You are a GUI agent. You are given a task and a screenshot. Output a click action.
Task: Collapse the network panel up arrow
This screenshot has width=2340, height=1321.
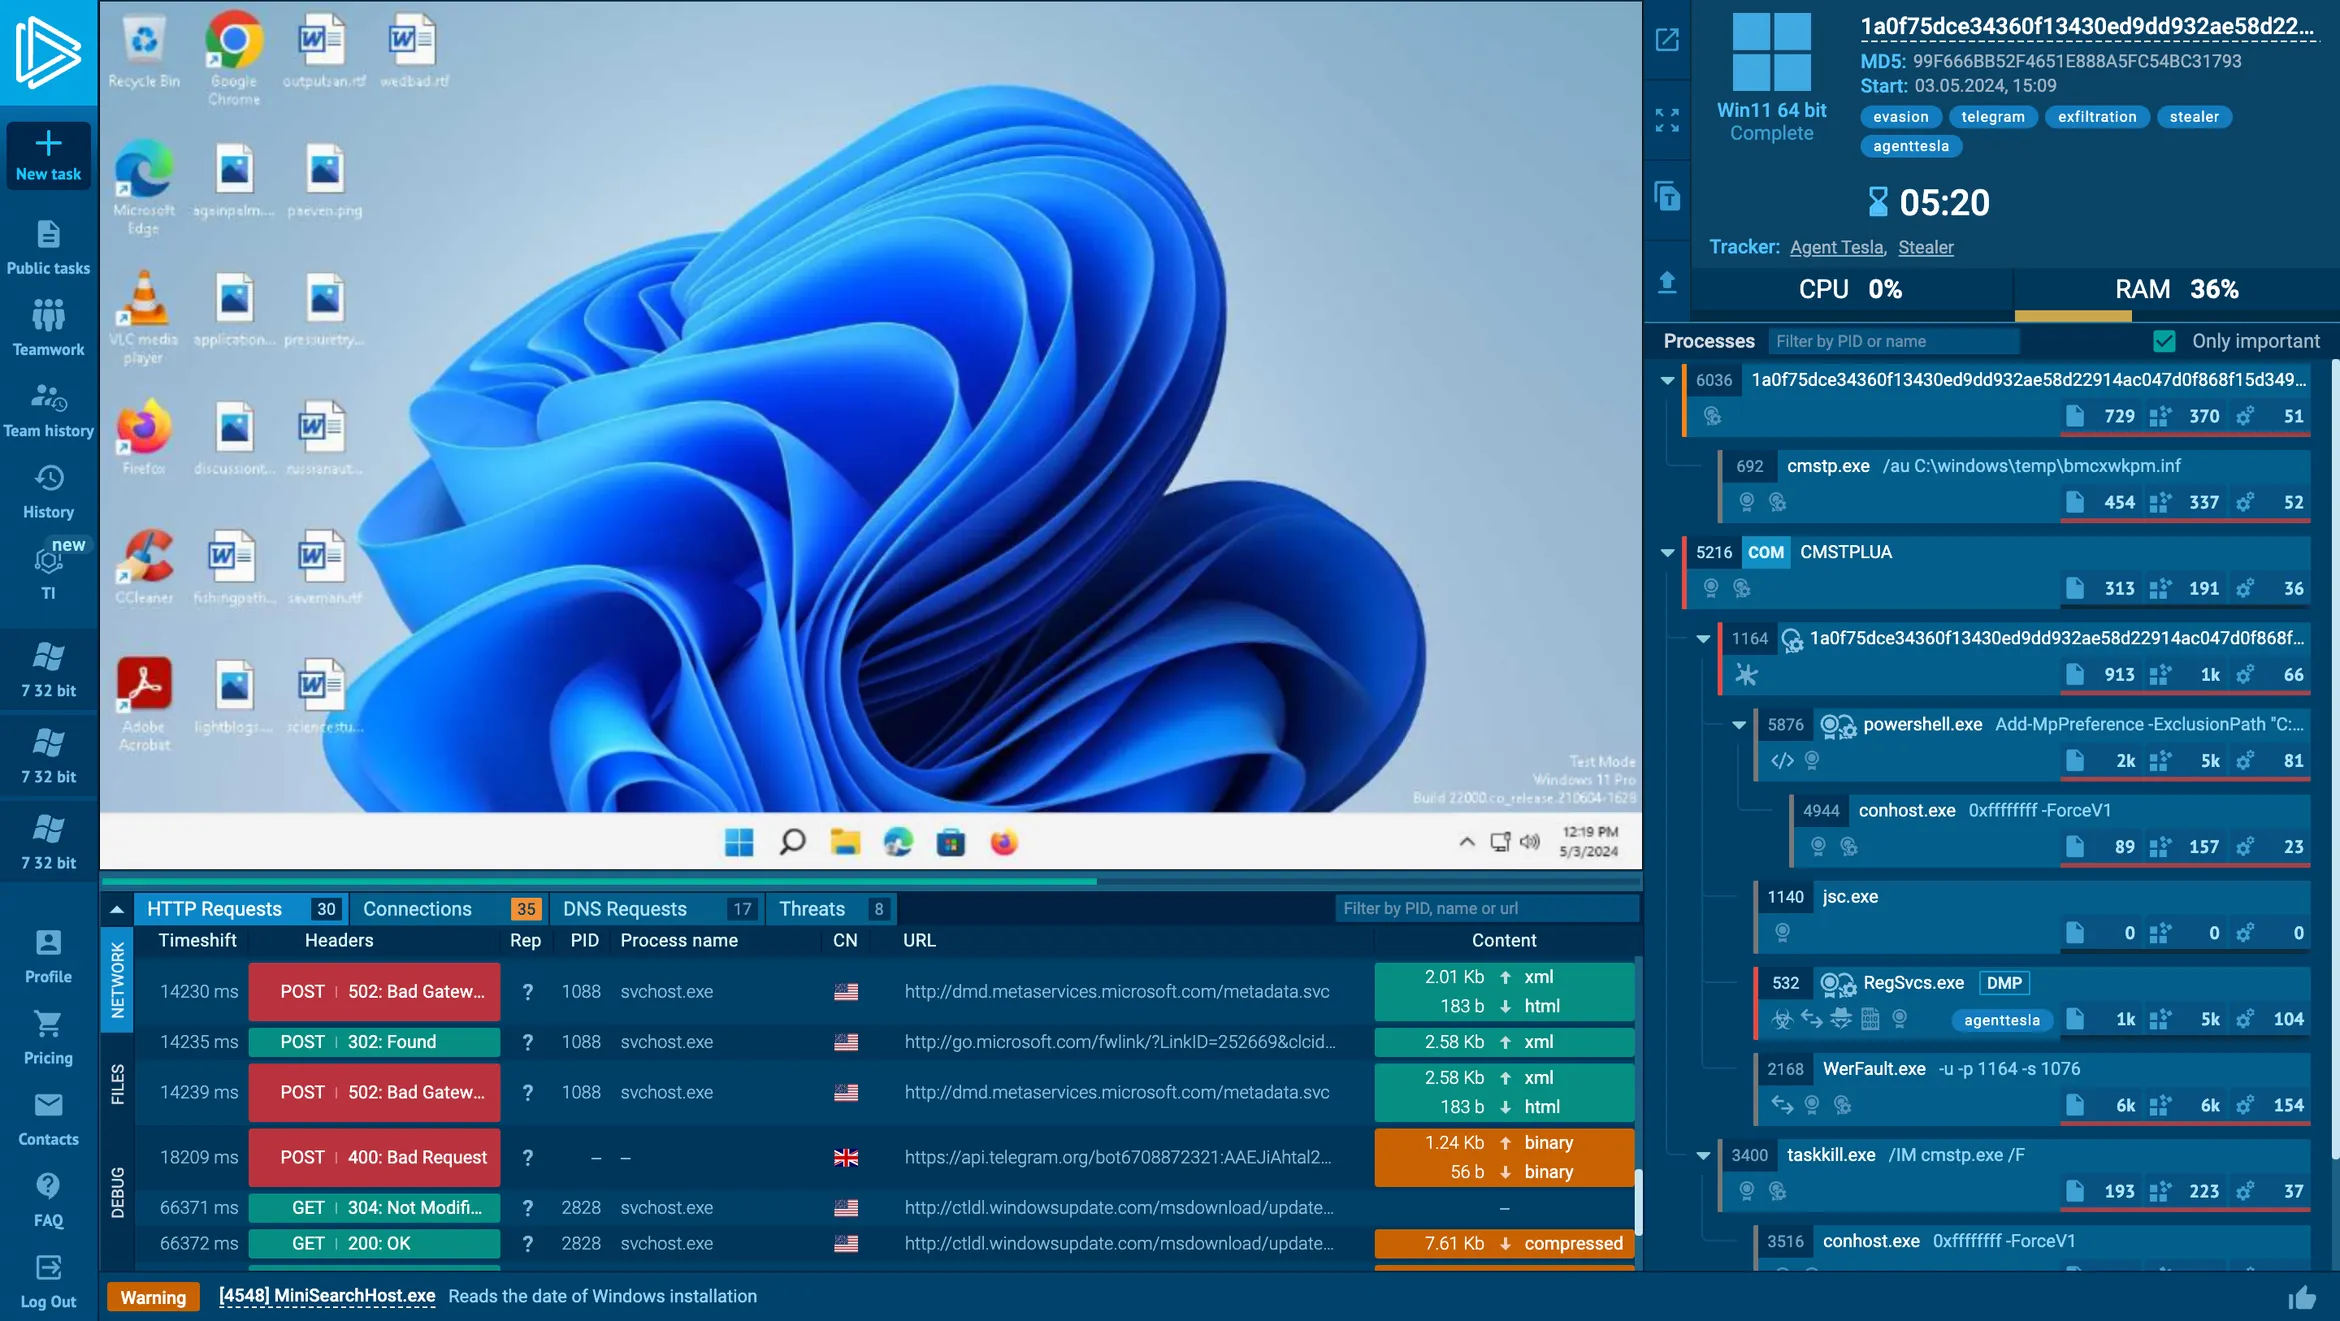click(x=117, y=909)
